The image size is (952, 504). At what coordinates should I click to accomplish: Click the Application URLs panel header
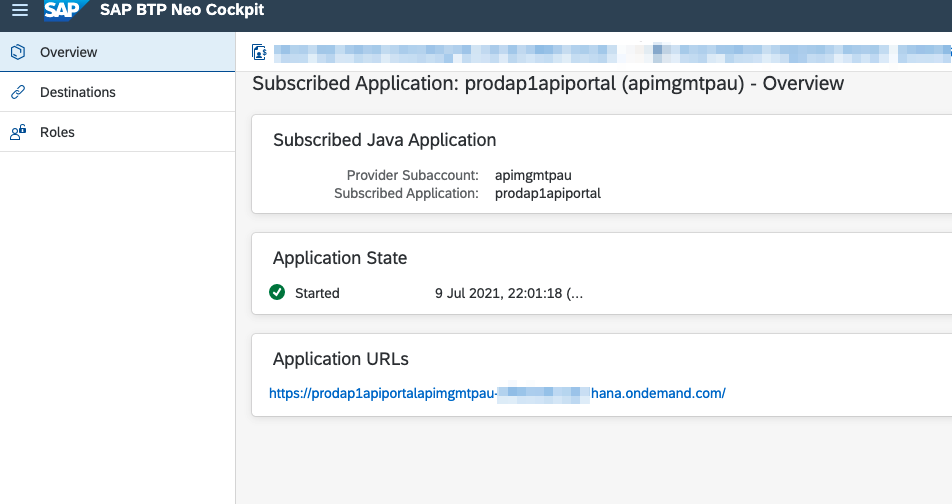(x=341, y=359)
